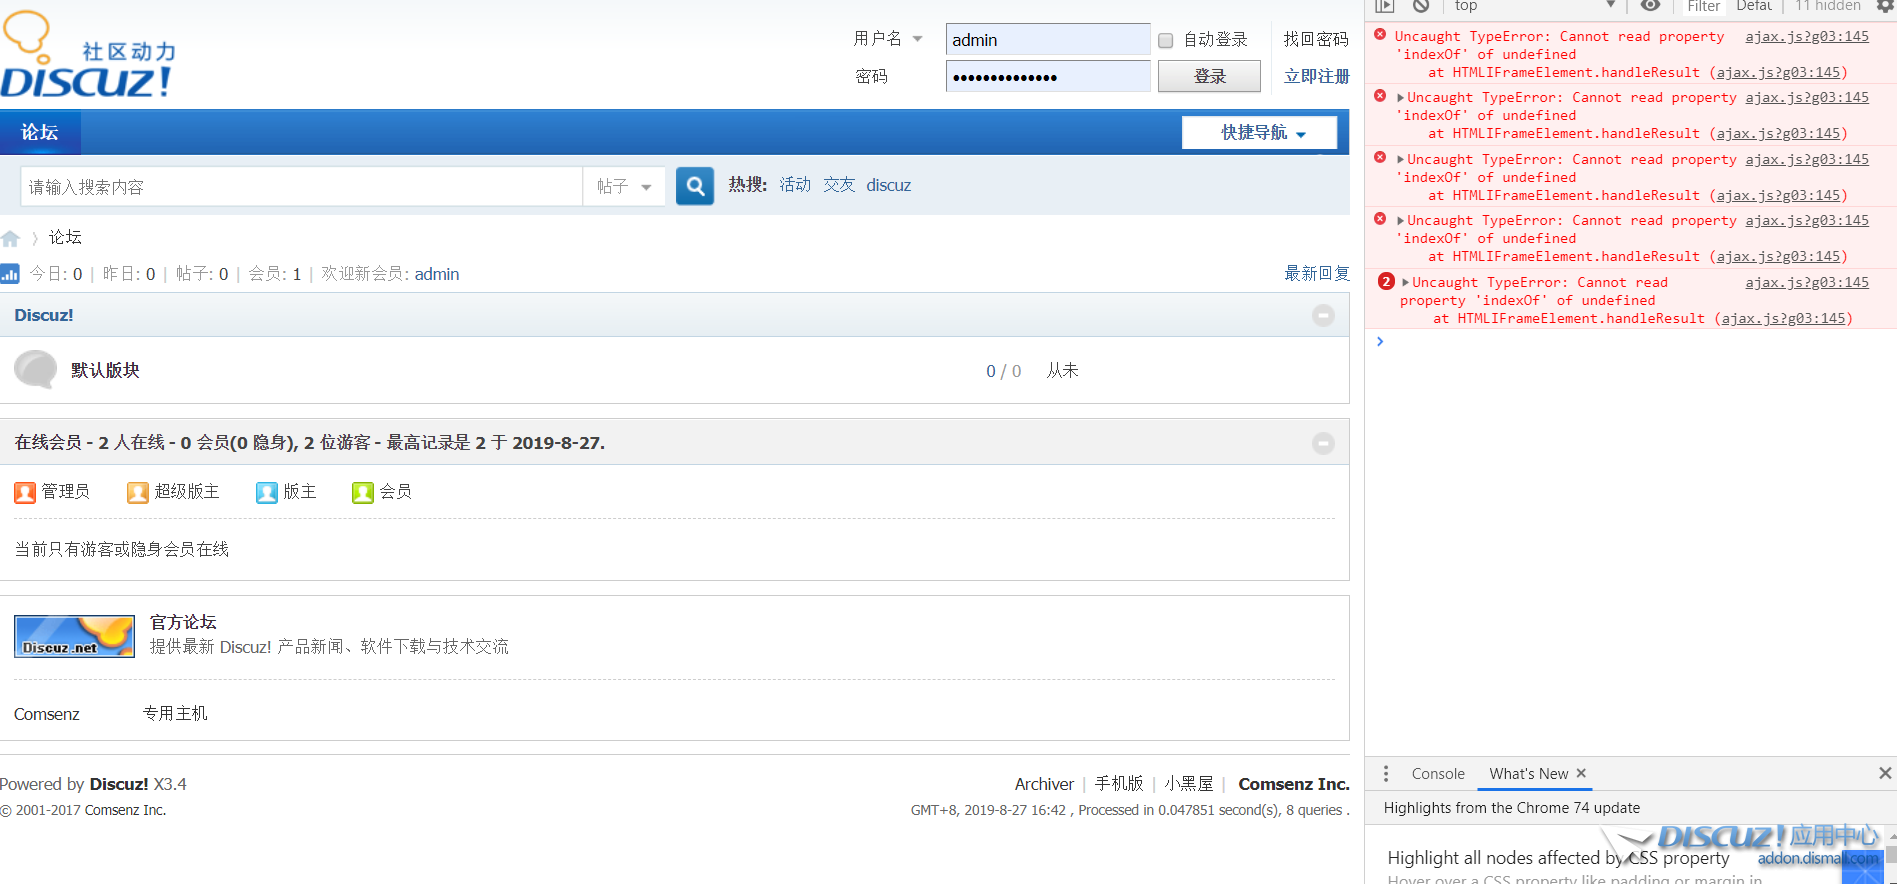1897x884 pixels.
Task: Open the drawer three-dot menu
Action: click(x=1386, y=773)
